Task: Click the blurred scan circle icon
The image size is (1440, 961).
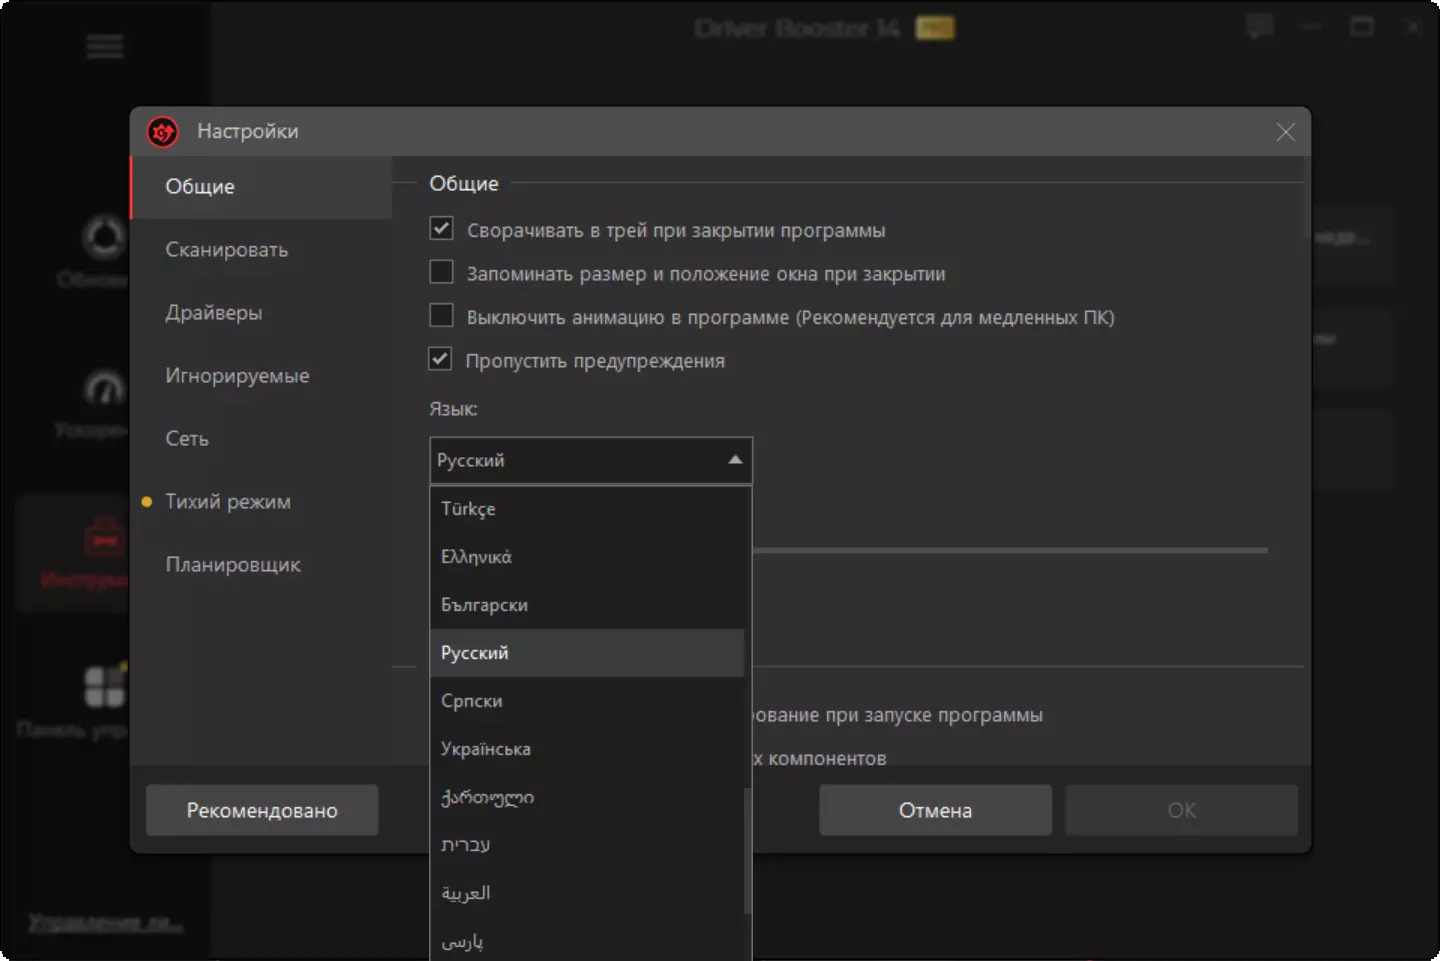Action: pos(104,238)
